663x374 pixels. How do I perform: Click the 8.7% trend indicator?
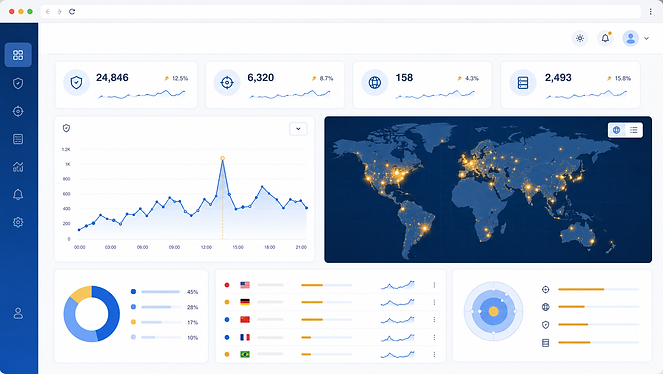tap(323, 79)
